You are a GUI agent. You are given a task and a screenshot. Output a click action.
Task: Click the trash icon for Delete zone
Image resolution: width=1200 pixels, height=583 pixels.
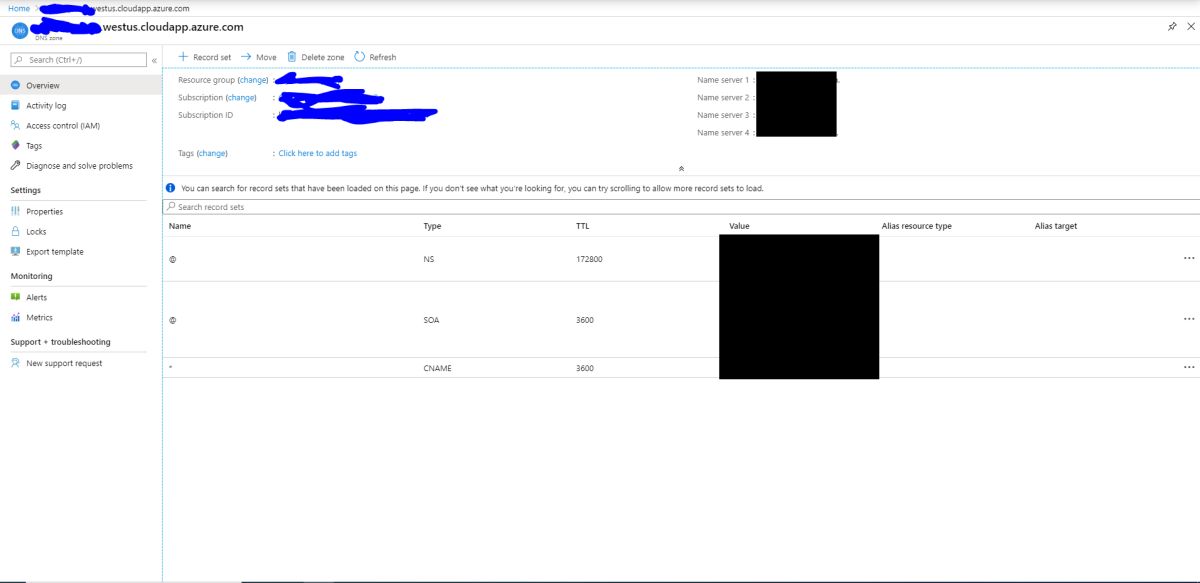292,57
